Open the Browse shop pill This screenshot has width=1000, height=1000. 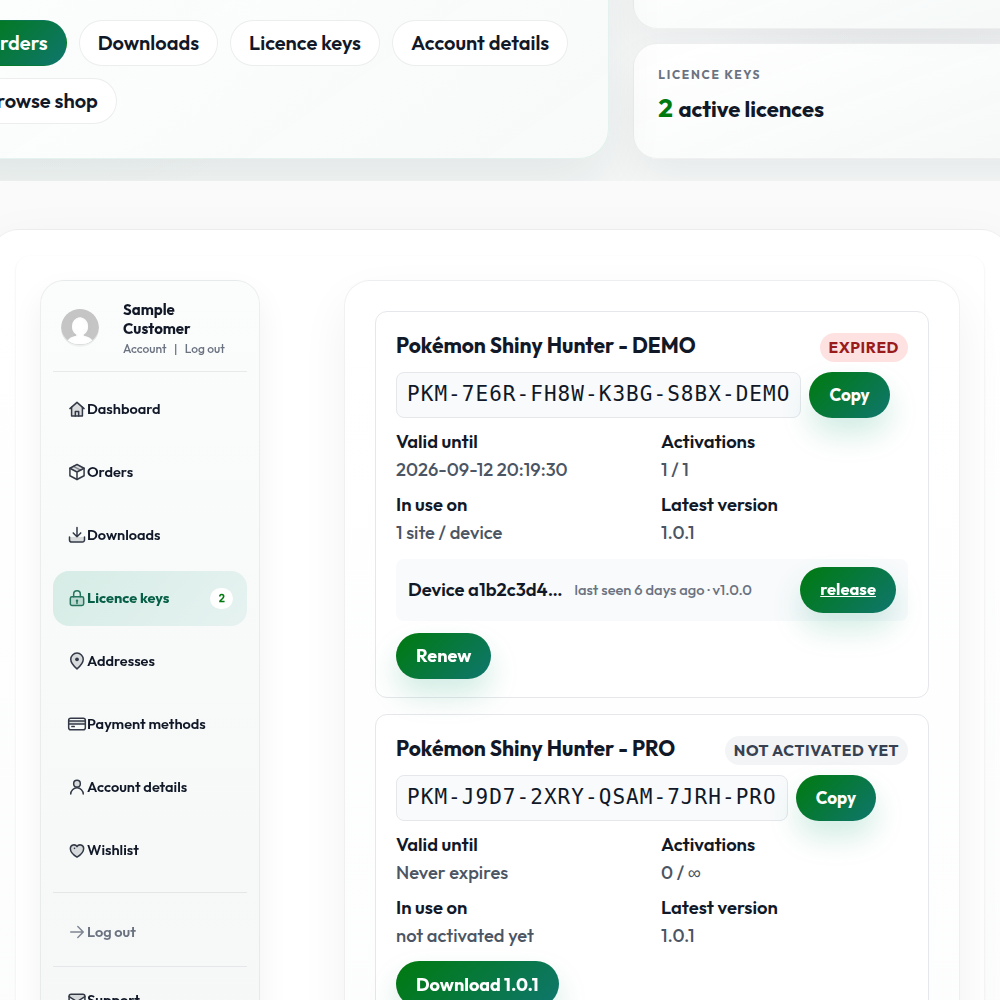click(56, 101)
